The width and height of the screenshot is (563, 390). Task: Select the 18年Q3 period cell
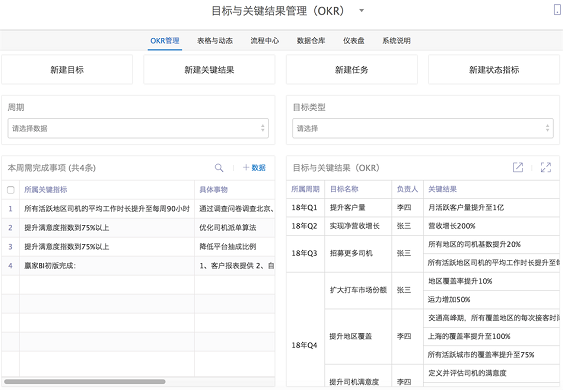coord(304,253)
